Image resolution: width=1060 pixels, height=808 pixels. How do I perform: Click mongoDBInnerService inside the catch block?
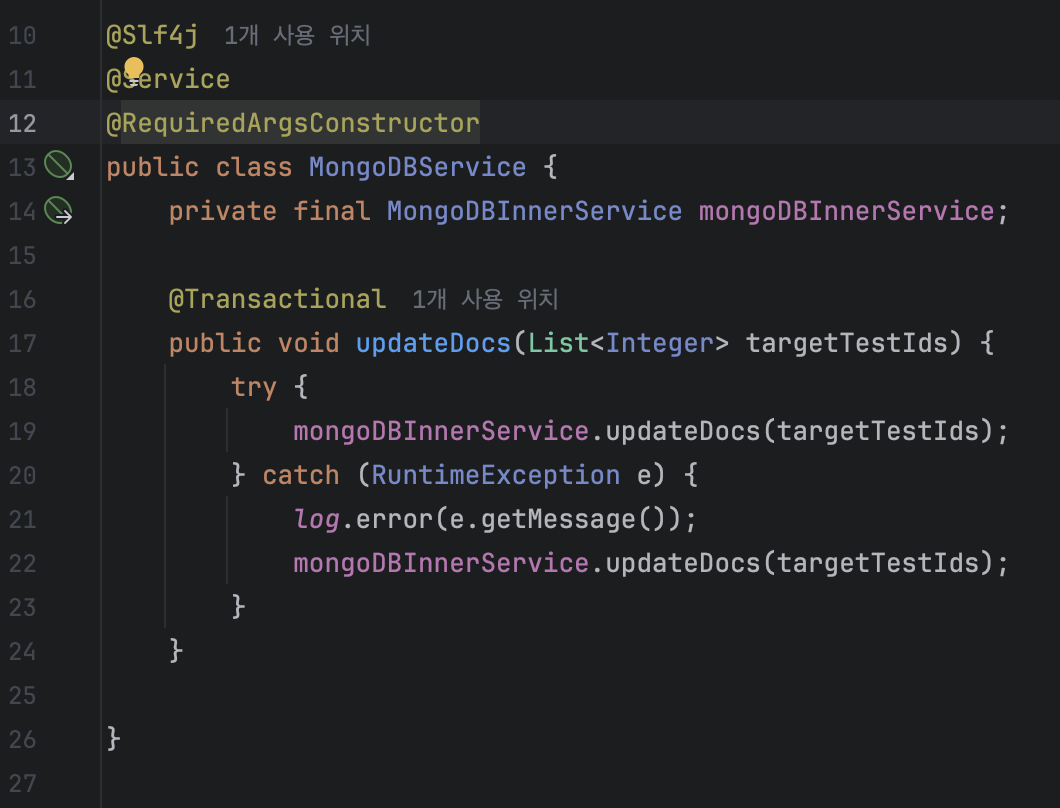click(x=441, y=563)
